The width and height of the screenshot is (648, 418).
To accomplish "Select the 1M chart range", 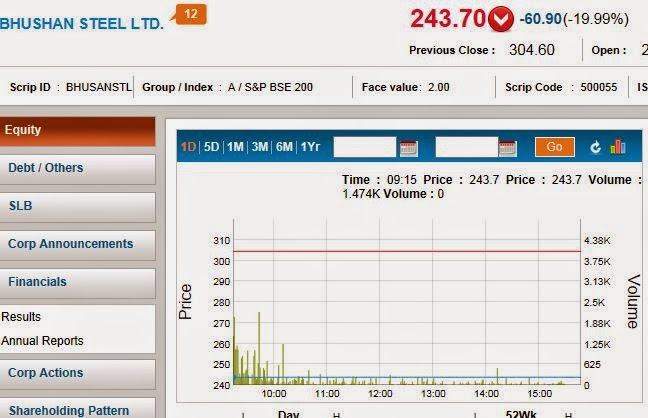I will [235, 147].
